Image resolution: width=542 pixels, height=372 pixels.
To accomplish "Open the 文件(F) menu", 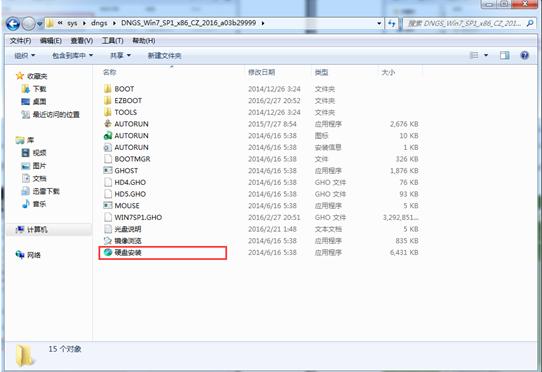I will (20, 41).
